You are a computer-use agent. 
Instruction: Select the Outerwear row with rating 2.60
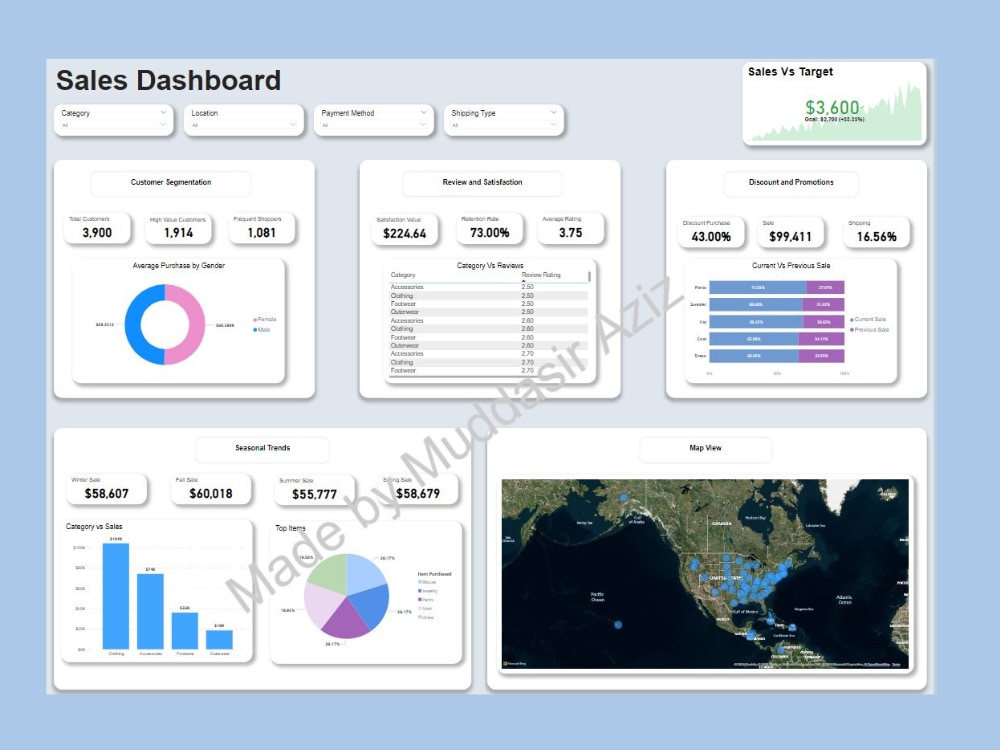(x=489, y=346)
